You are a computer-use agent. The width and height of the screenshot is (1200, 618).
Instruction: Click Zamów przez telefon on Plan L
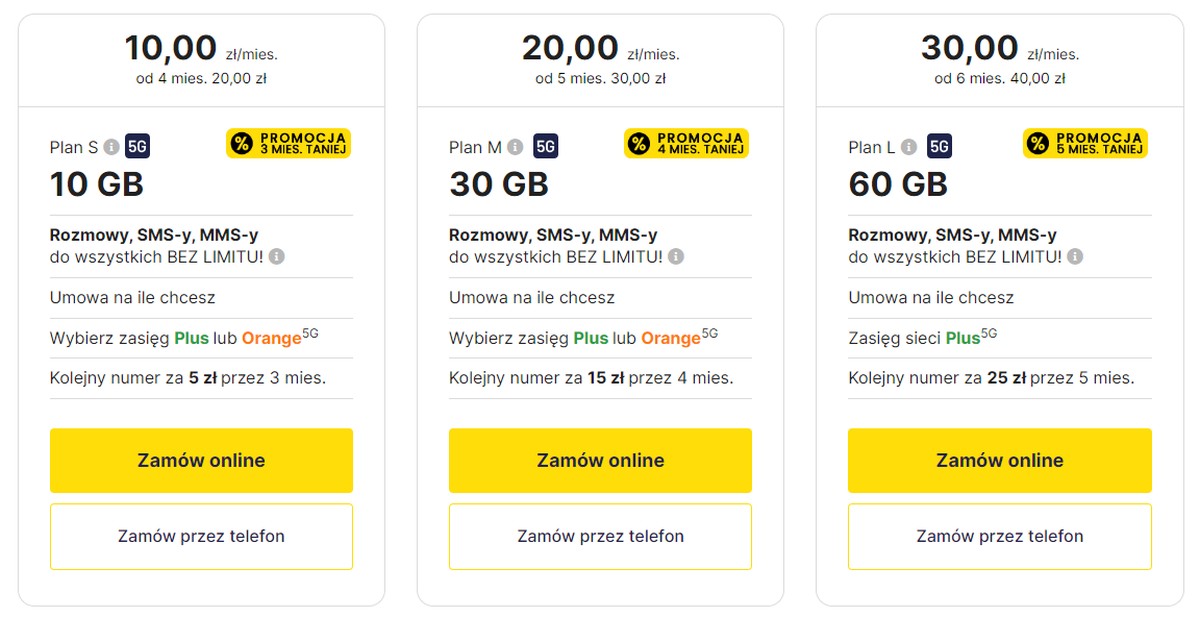click(999, 537)
